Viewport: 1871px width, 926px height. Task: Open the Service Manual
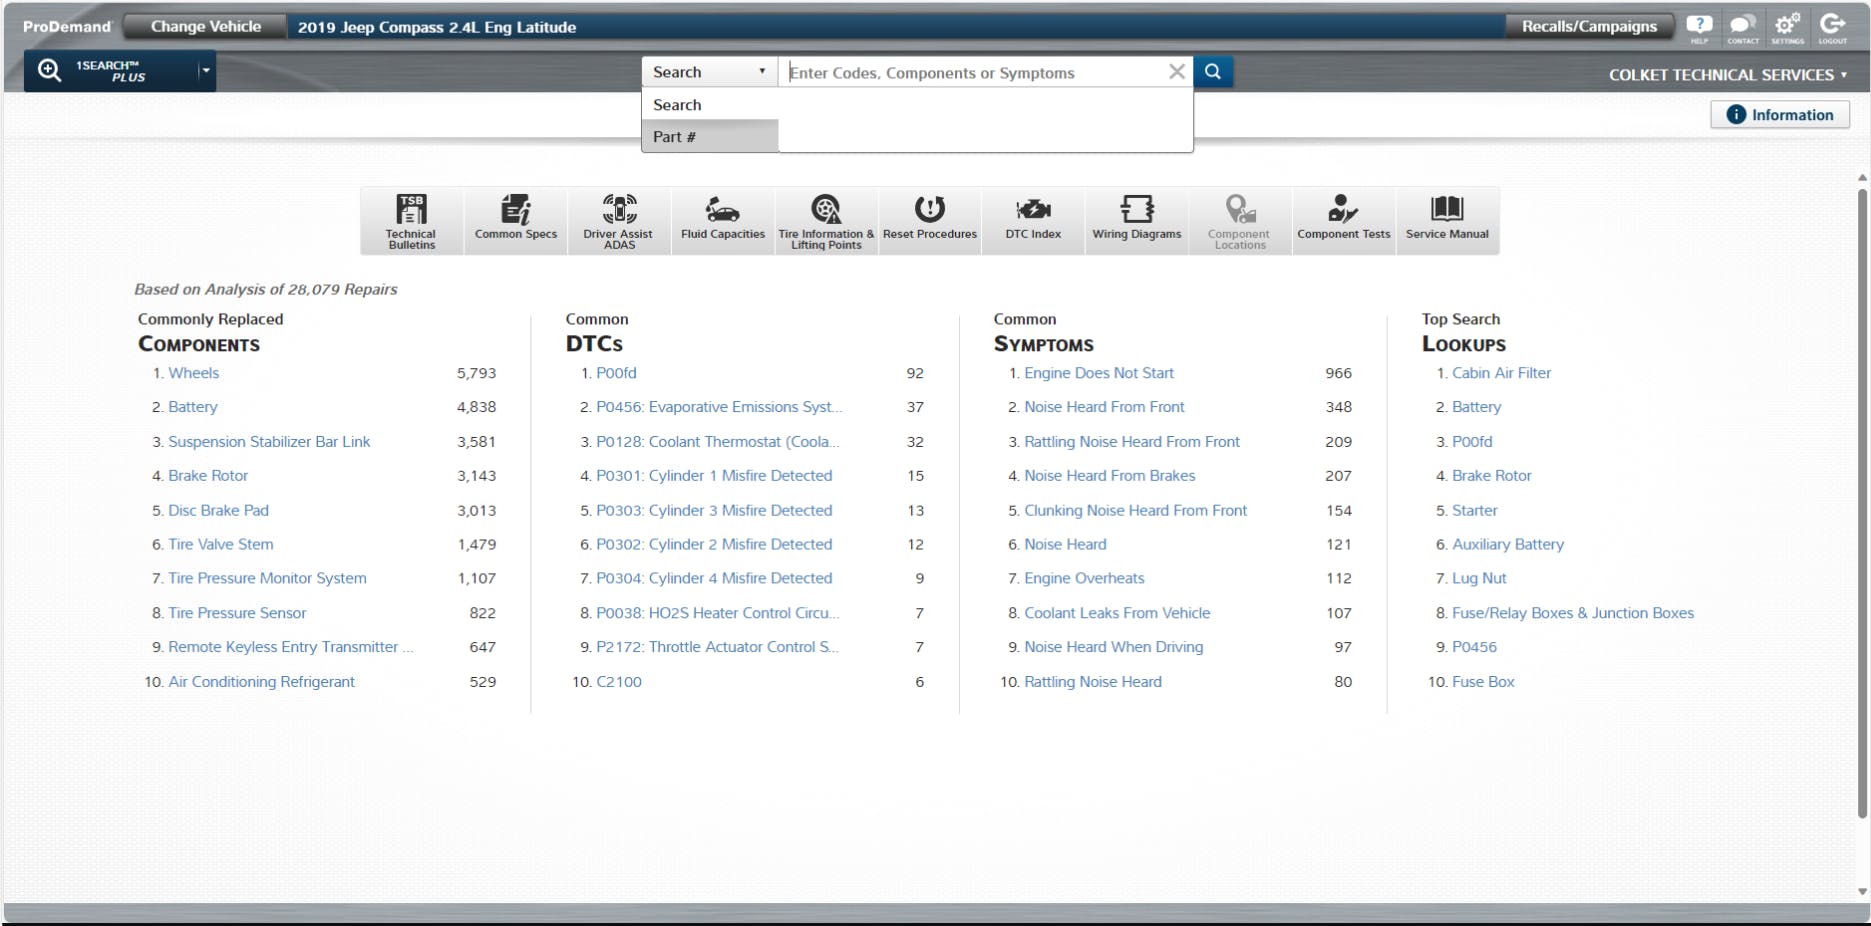pos(1447,219)
